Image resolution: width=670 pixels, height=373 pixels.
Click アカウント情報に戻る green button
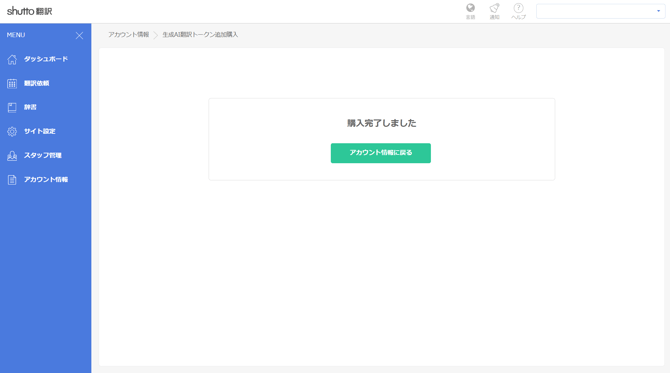pos(381,153)
